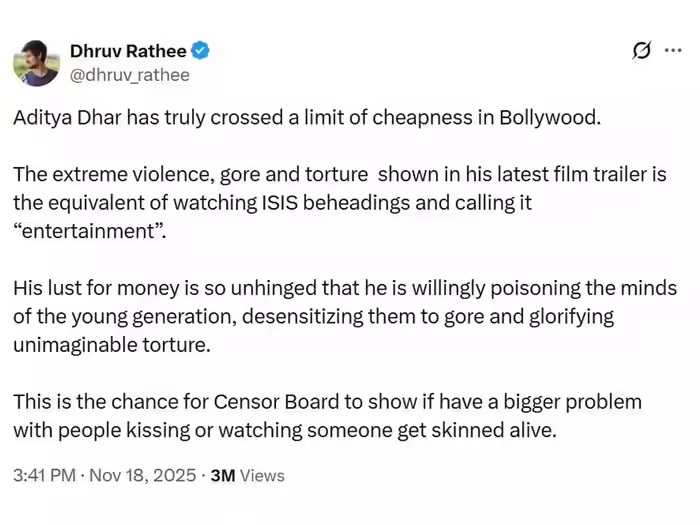Click the blue verified badge
The image size is (700, 525).
click(x=201, y=50)
